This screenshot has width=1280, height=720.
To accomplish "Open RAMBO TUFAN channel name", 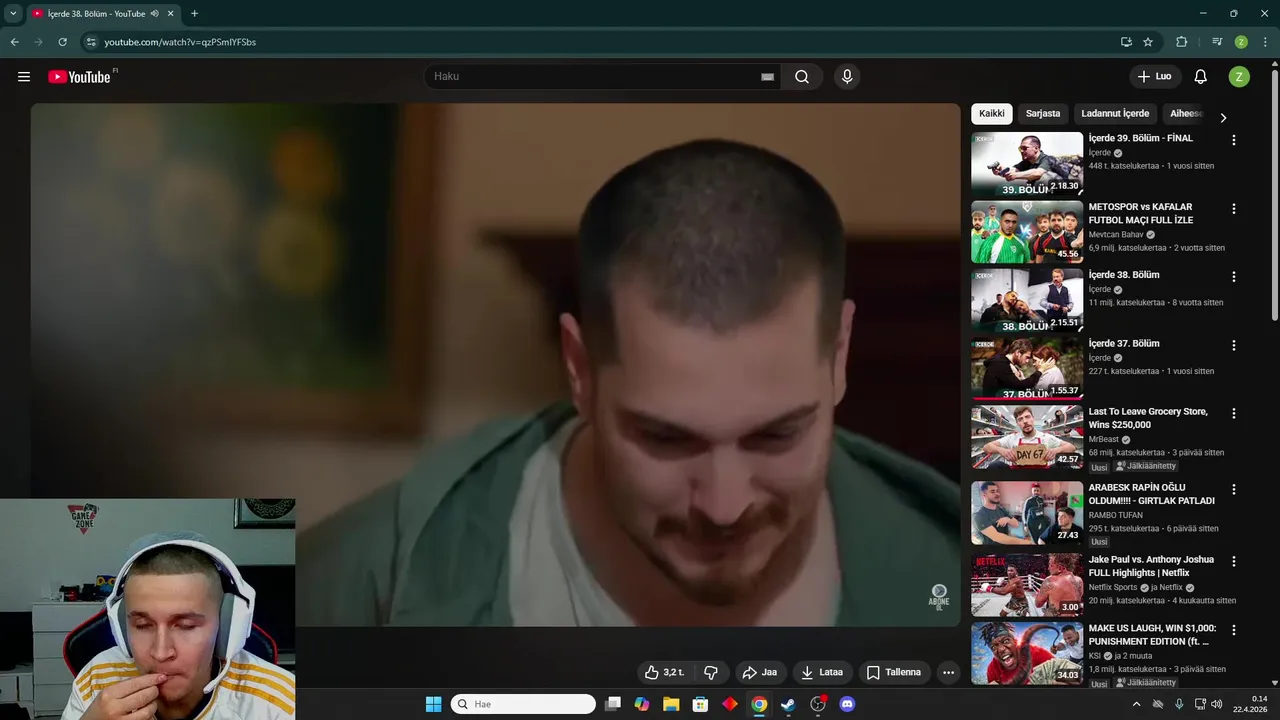I will (x=1118, y=516).
